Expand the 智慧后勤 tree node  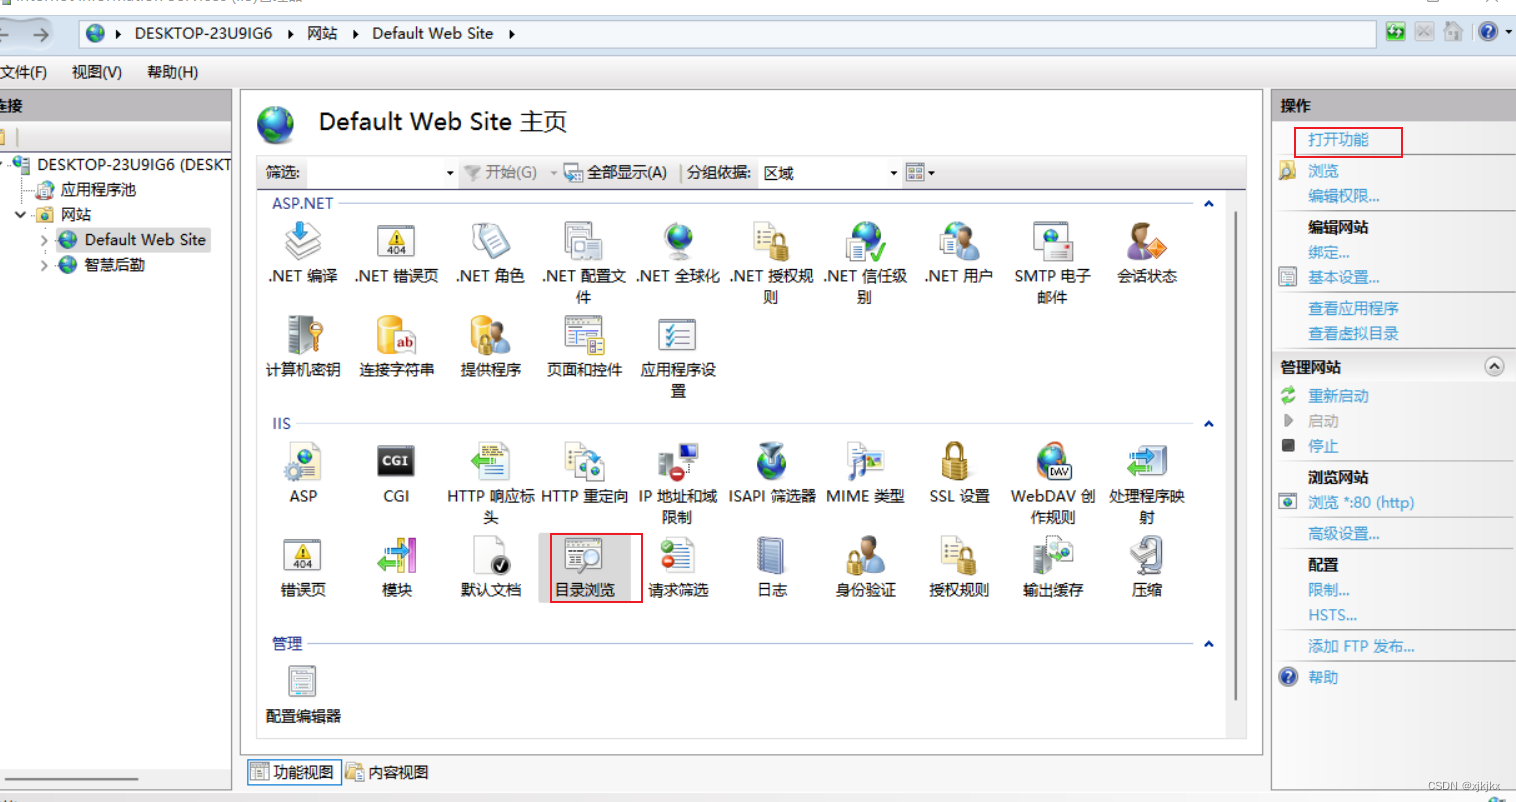pos(44,265)
